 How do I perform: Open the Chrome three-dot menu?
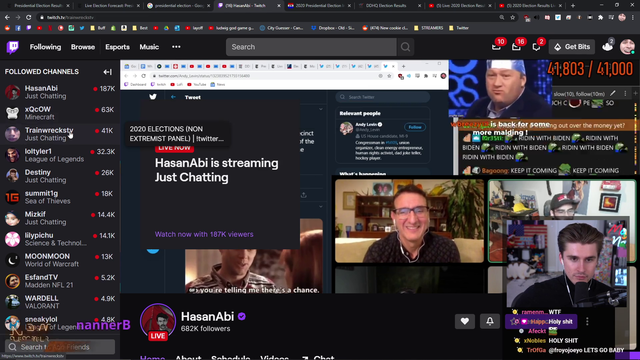click(633, 18)
